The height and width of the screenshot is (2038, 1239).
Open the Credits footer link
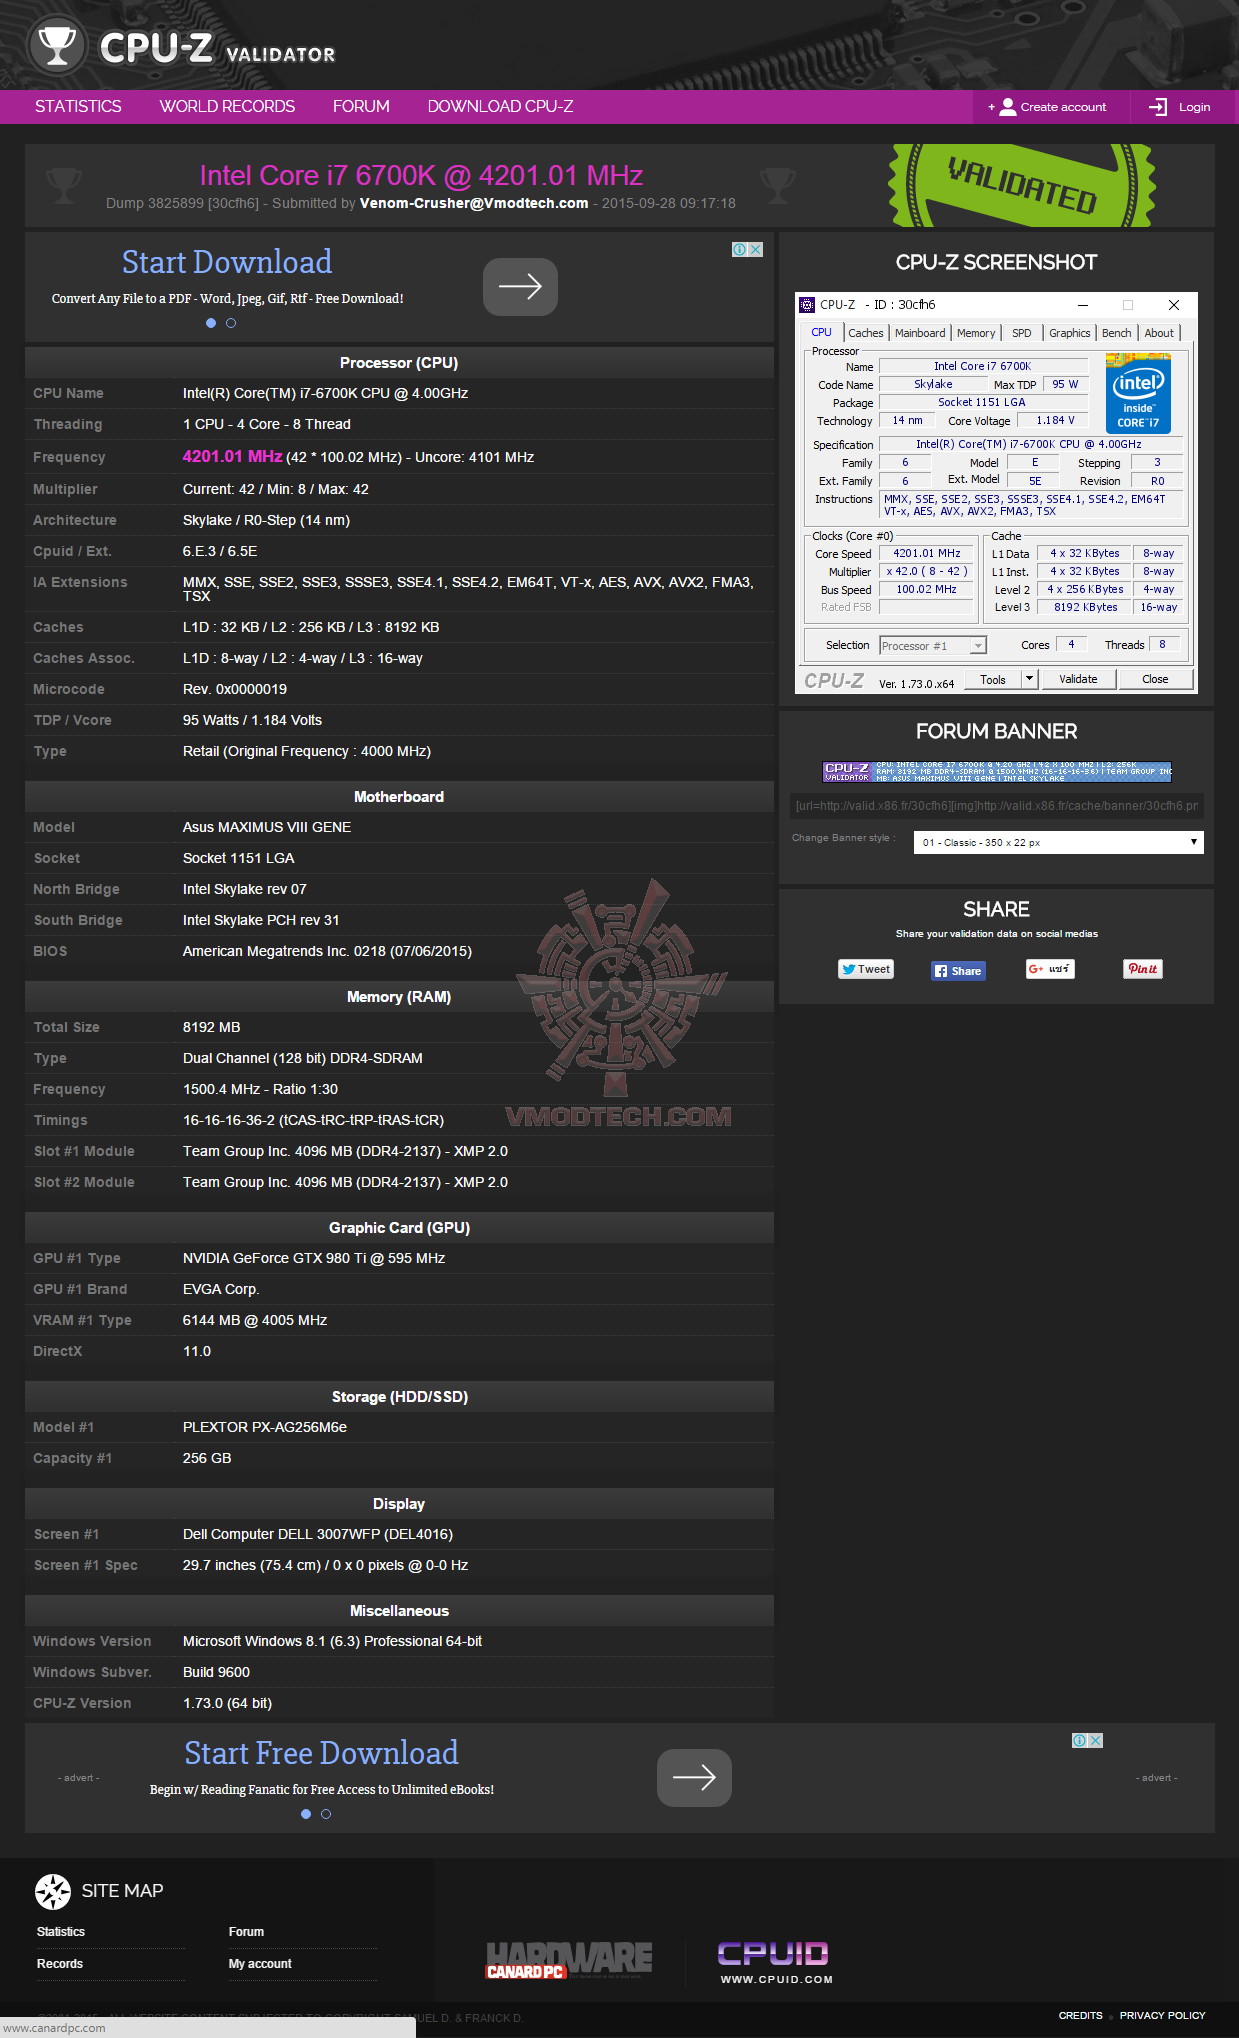1081,2015
